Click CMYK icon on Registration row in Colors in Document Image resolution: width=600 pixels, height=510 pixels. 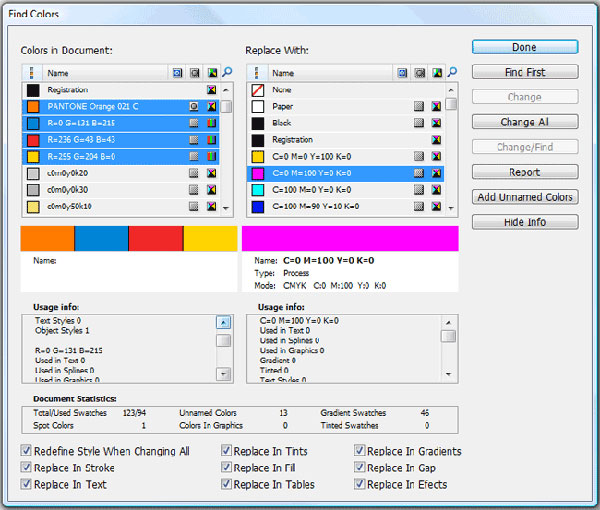point(212,90)
